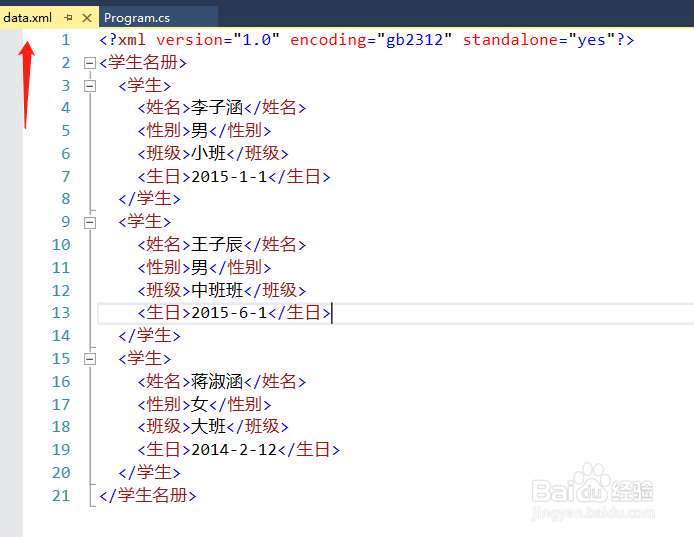
Task: Click line number 1 in the gutter
Action: point(66,40)
